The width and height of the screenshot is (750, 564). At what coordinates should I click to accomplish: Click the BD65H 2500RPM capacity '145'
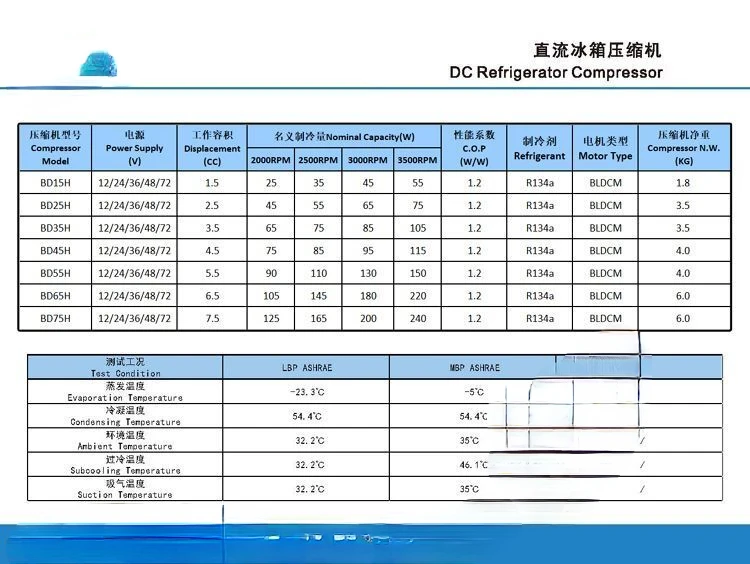[319, 296]
